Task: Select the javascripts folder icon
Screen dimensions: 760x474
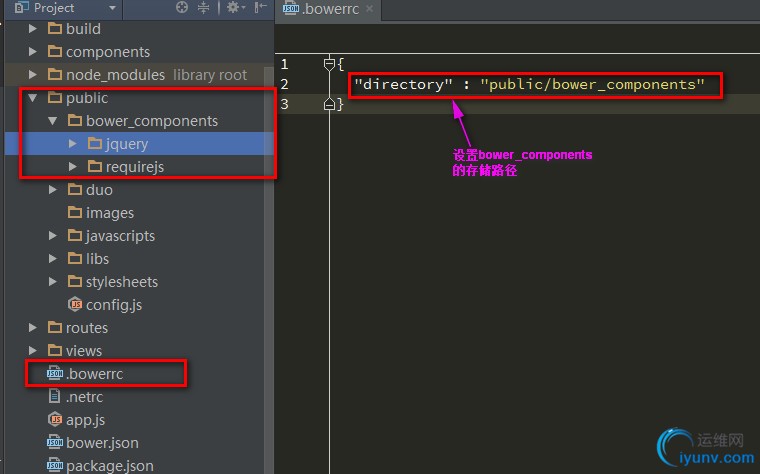Action: pyautogui.click(x=75, y=236)
